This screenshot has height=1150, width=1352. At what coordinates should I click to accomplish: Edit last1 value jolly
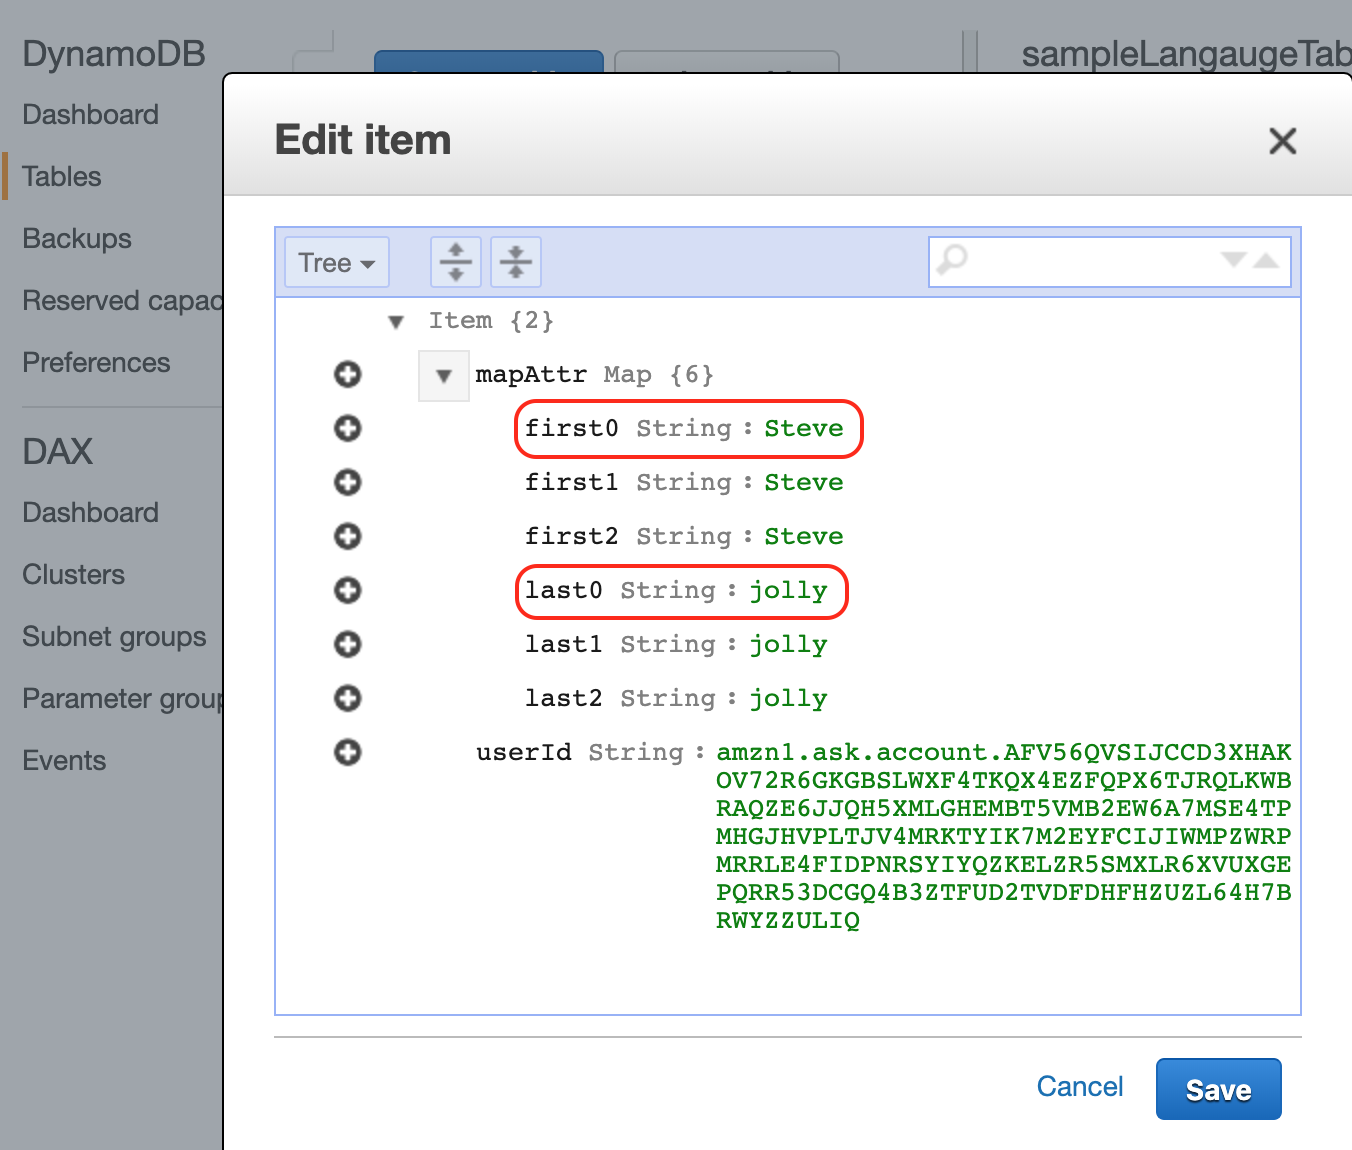tap(788, 645)
